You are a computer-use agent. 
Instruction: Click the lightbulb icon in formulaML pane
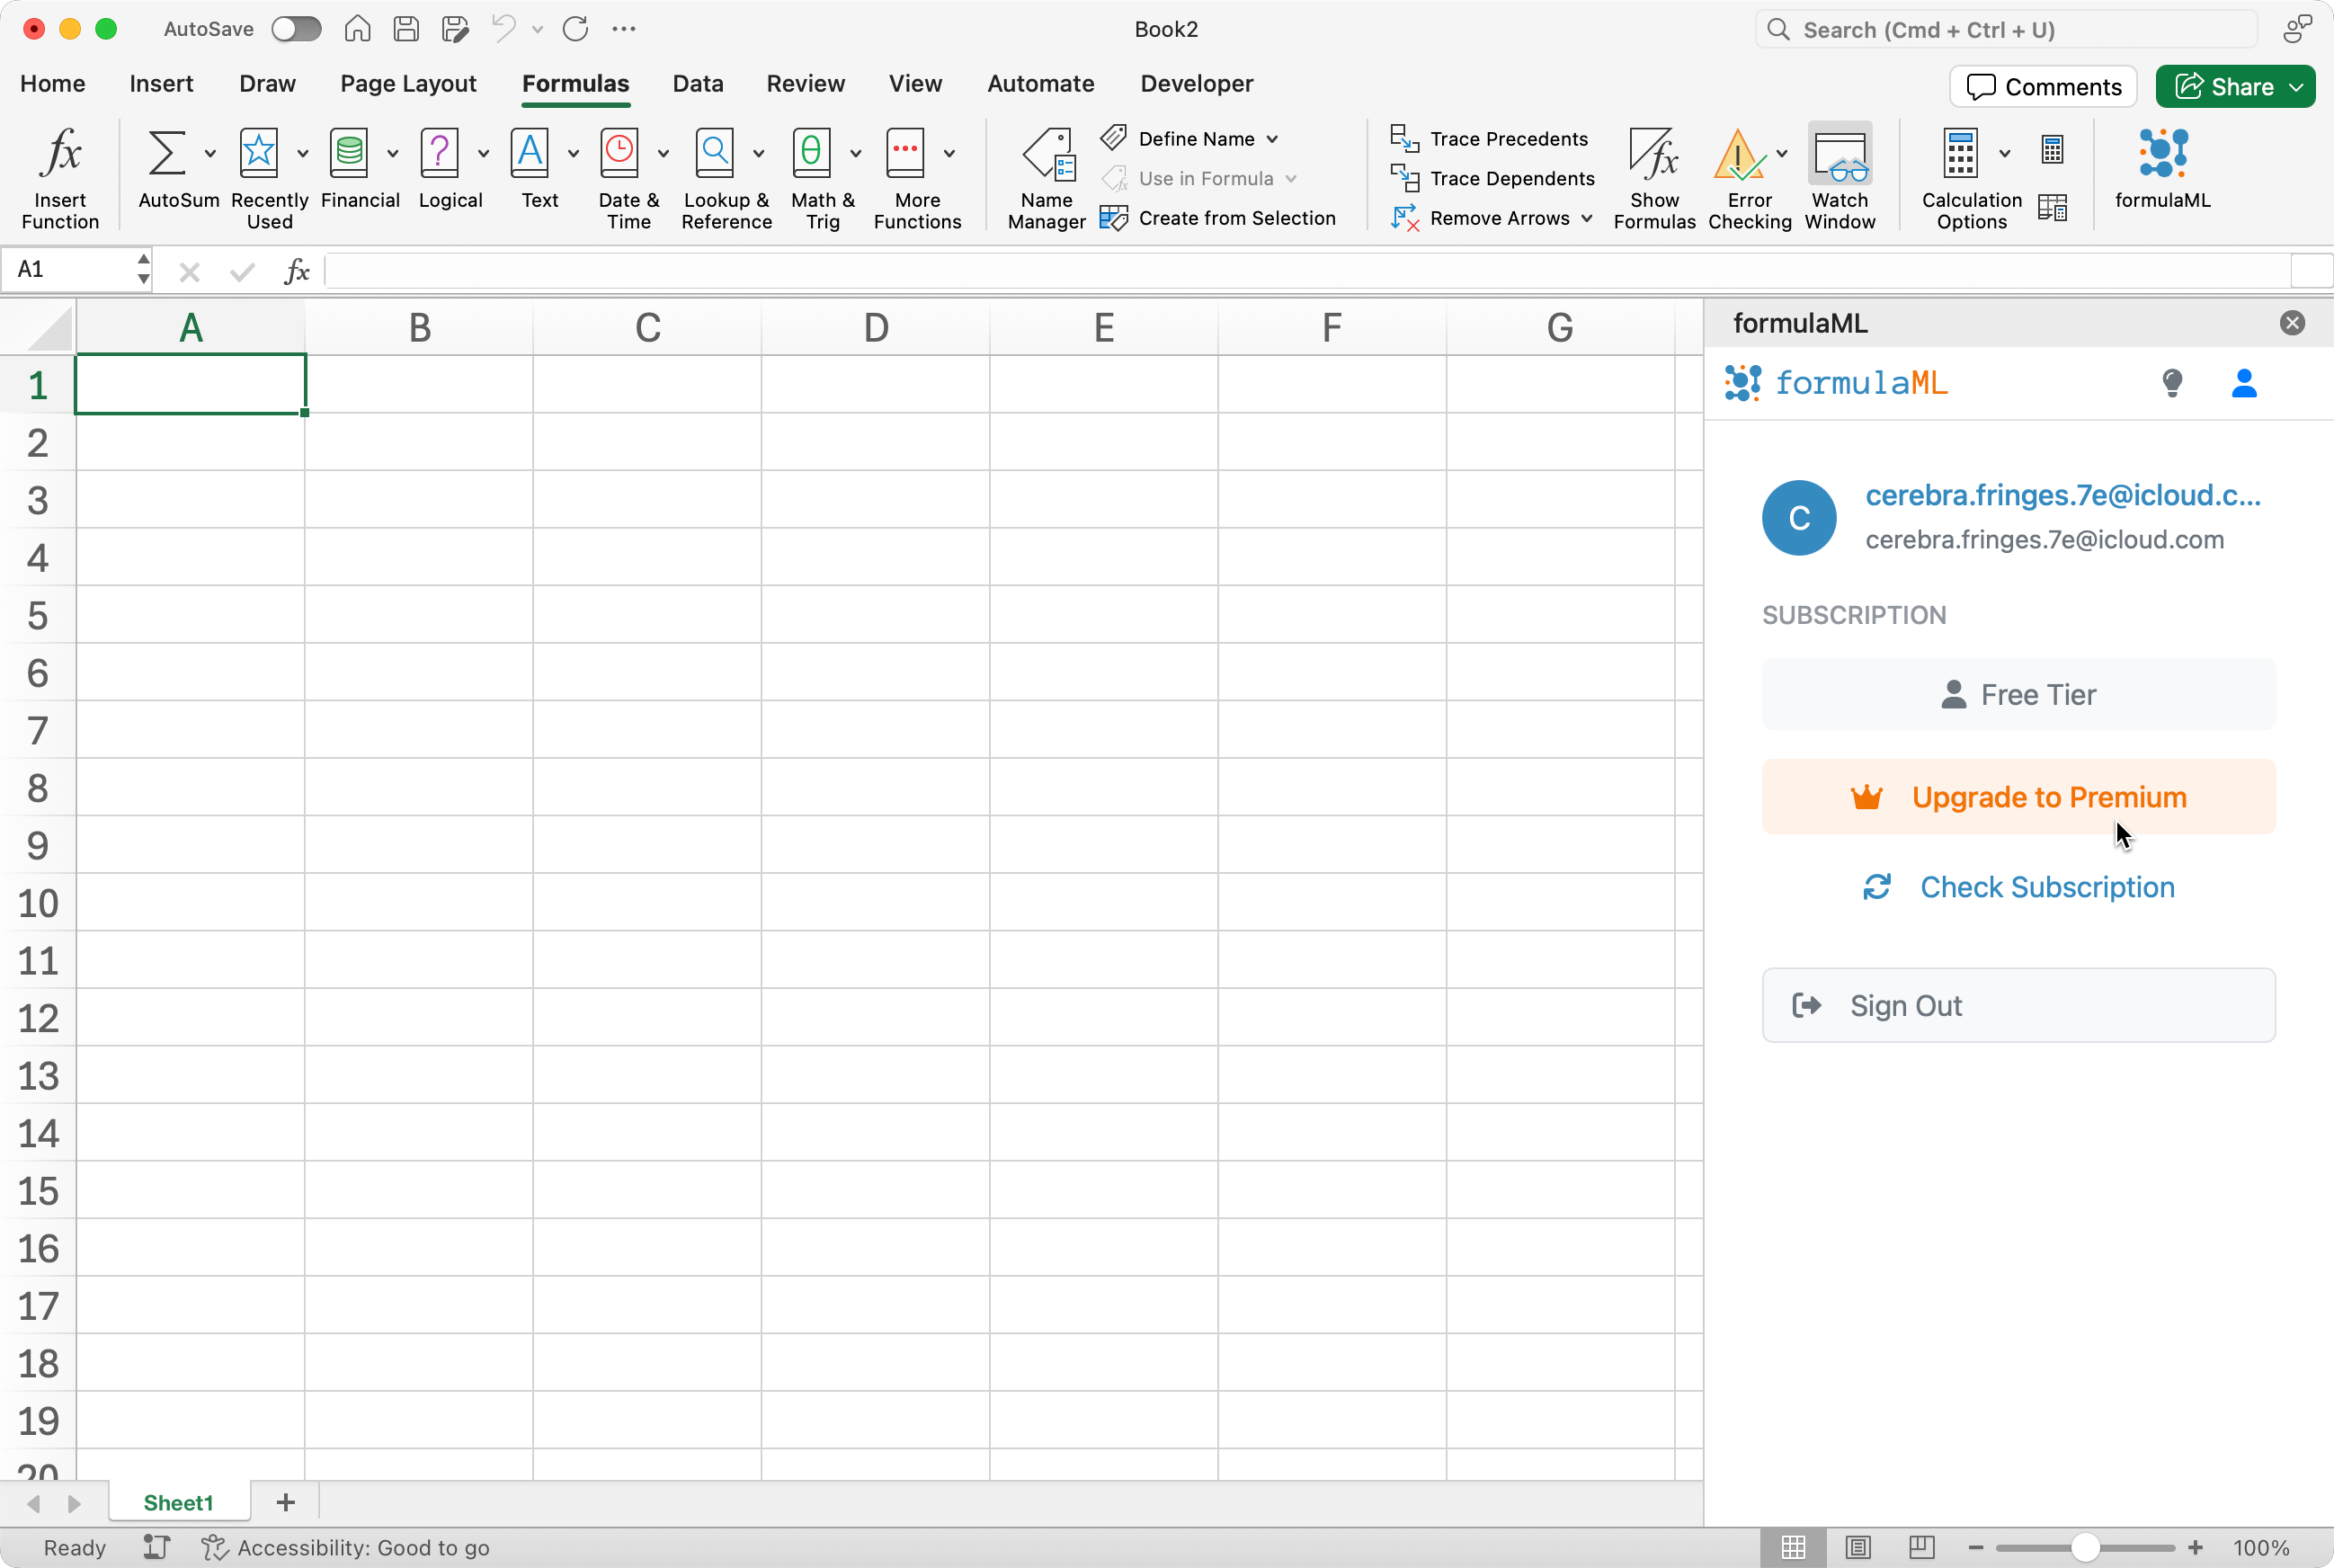pos(2172,383)
